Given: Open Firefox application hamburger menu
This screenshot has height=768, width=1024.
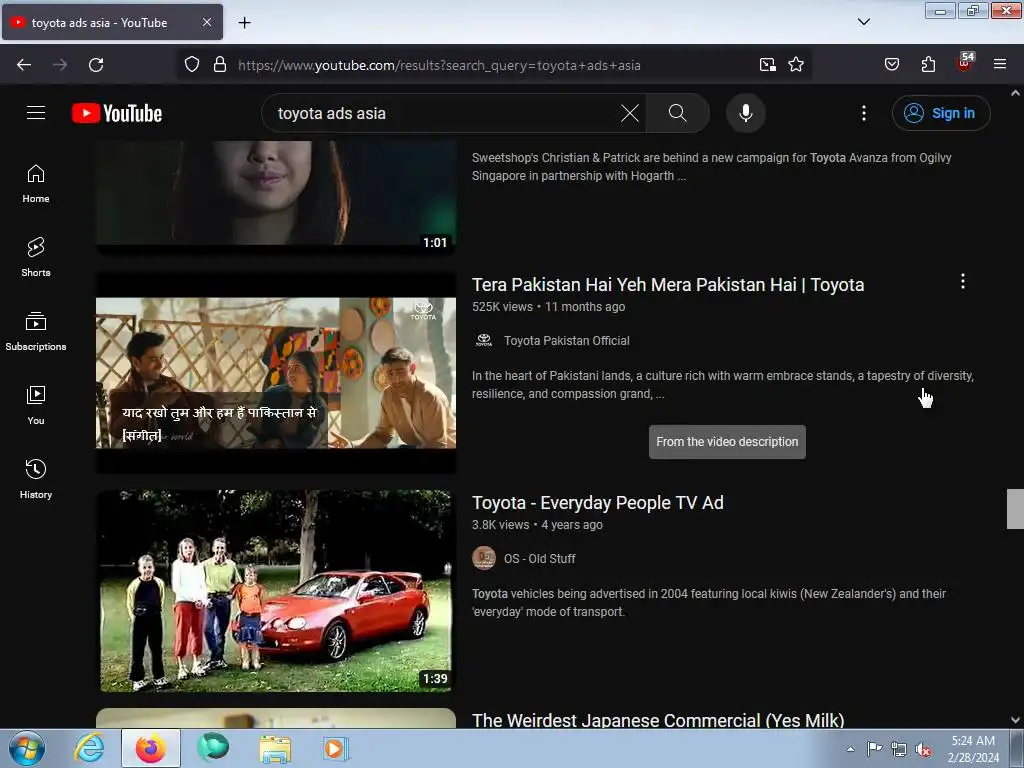Looking at the screenshot, I should [x=1000, y=65].
